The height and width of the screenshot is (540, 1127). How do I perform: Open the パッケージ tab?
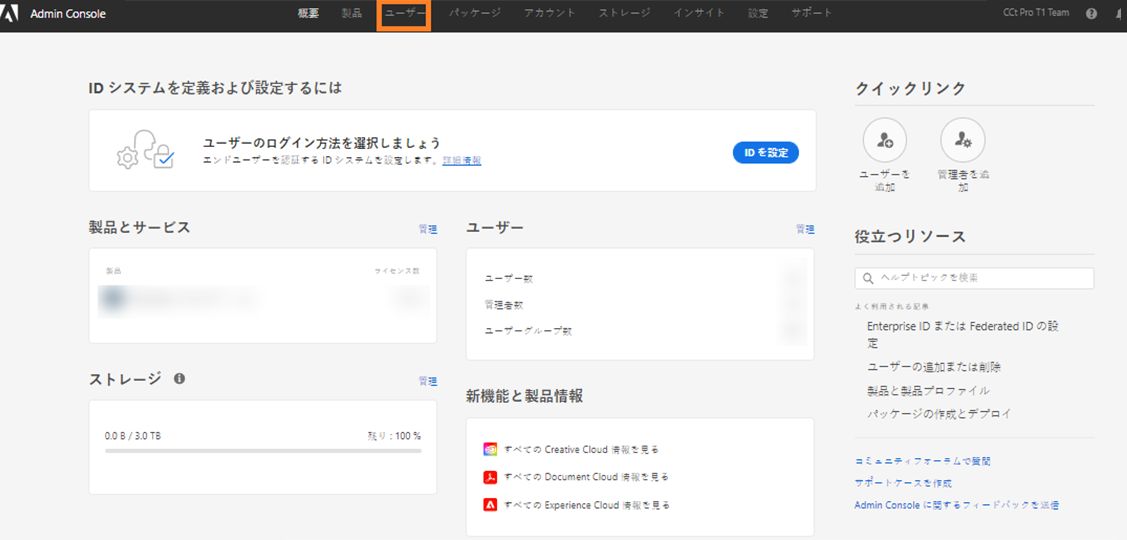point(474,13)
